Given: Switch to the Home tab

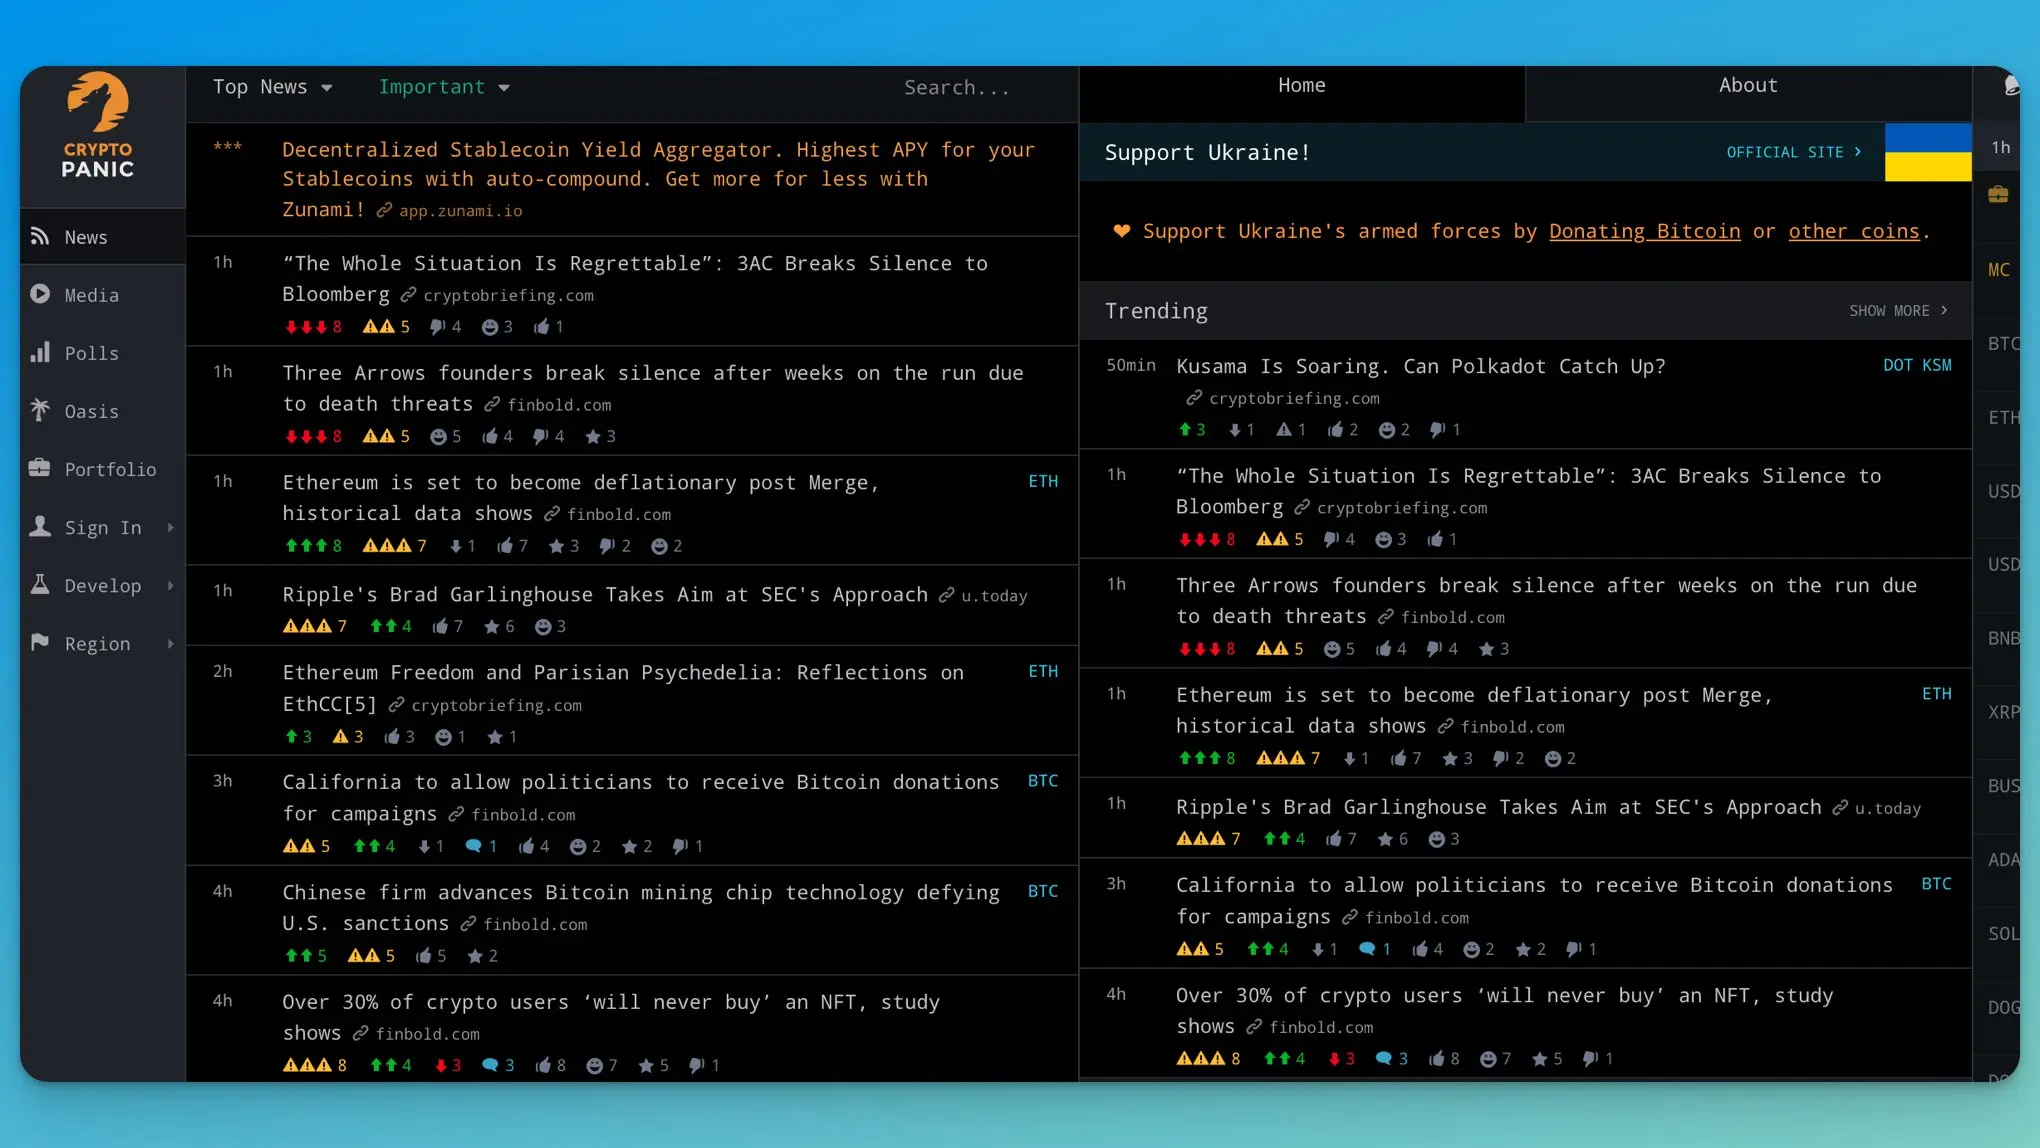Looking at the screenshot, I should (x=1302, y=94).
